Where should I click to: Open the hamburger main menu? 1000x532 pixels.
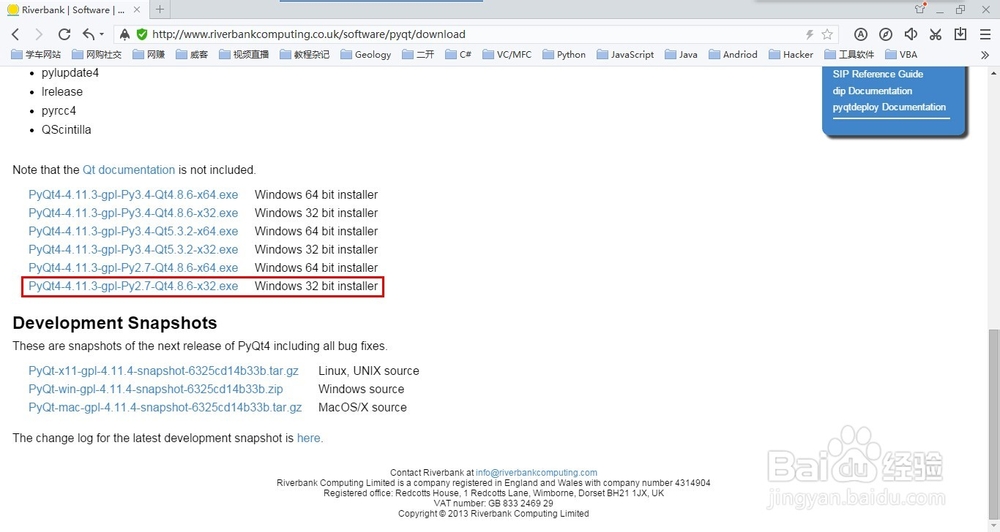point(985,34)
